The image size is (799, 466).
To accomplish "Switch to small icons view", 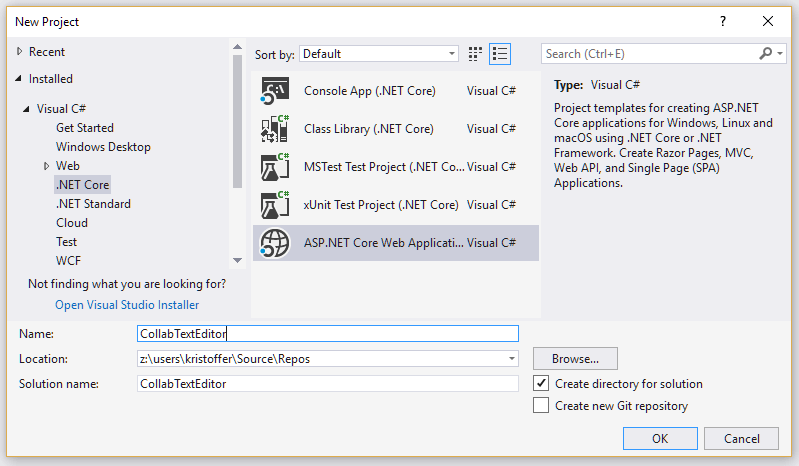I will coord(475,54).
